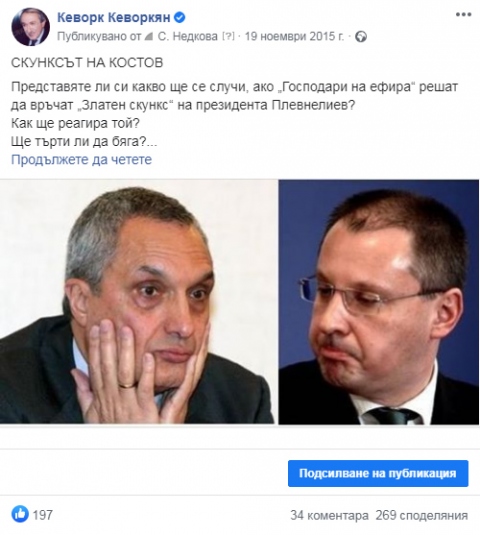The height and width of the screenshot is (535, 480).
Task: Click the blue thumbs-up like reaction icon
Action: coord(20,514)
